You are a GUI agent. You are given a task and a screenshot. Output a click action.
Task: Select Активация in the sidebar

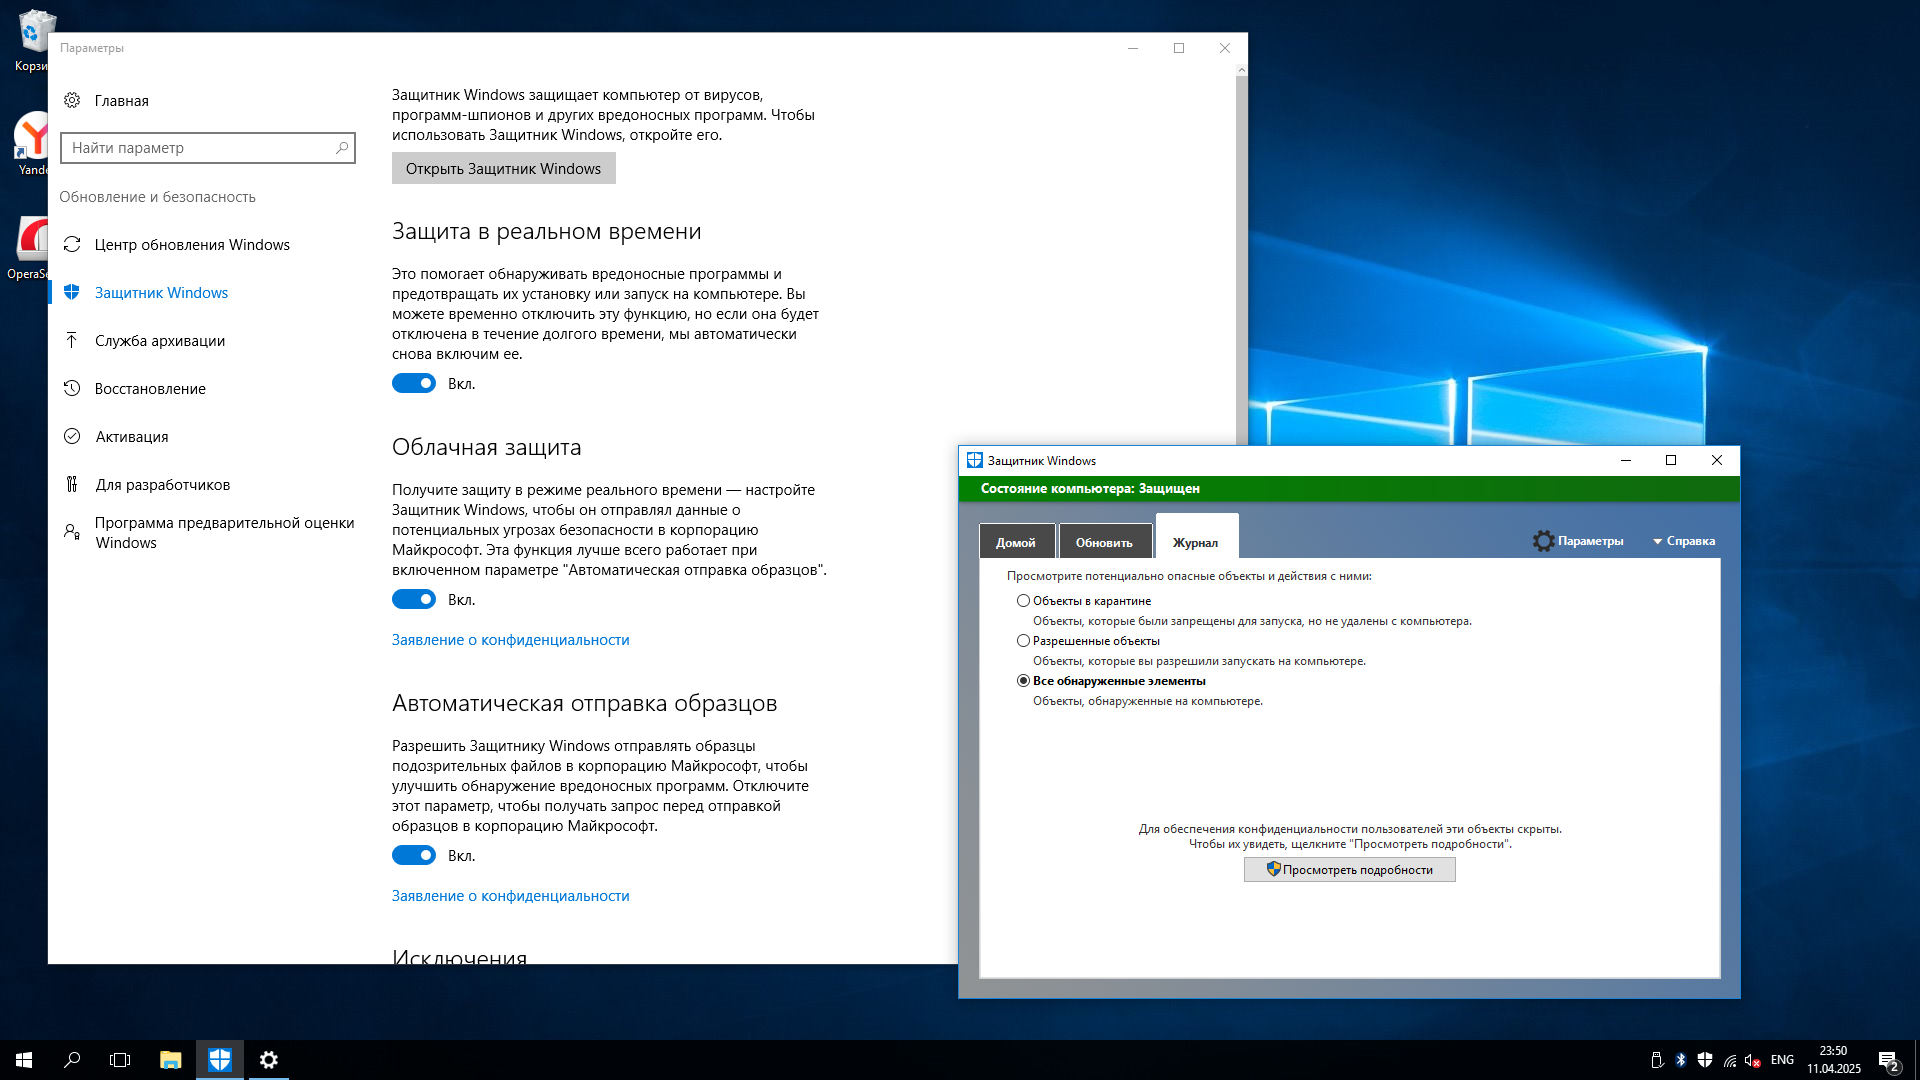click(x=131, y=437)
